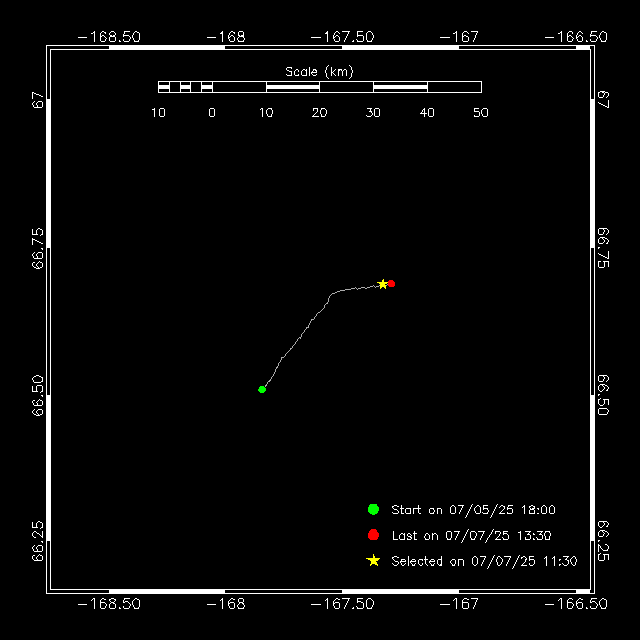Click the legend text 'Selected on 07/07/25 11:30'
640x640 pixels.
484,562
